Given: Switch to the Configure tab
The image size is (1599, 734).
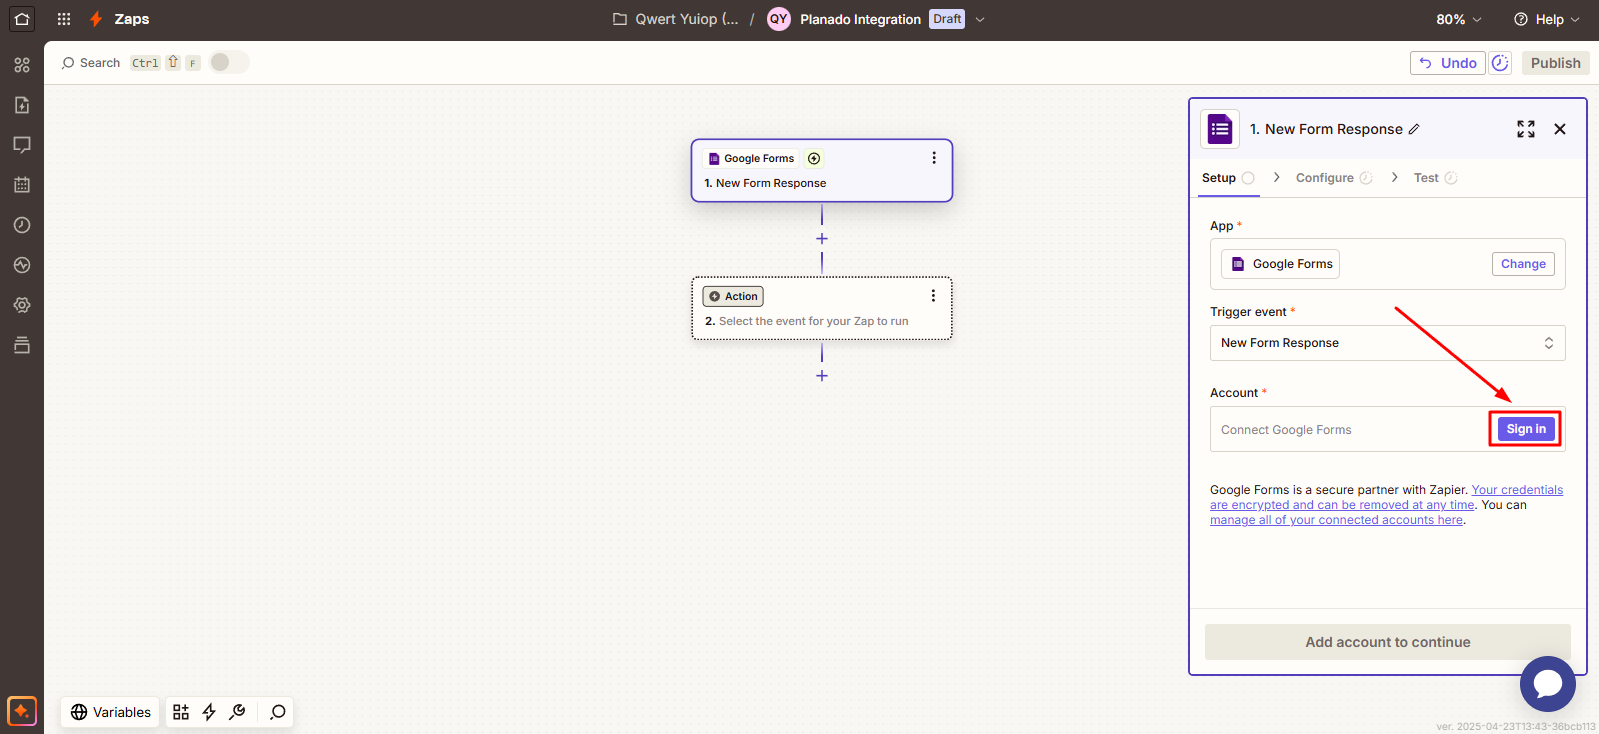Looking at the screenshot, I should 1334,178.
